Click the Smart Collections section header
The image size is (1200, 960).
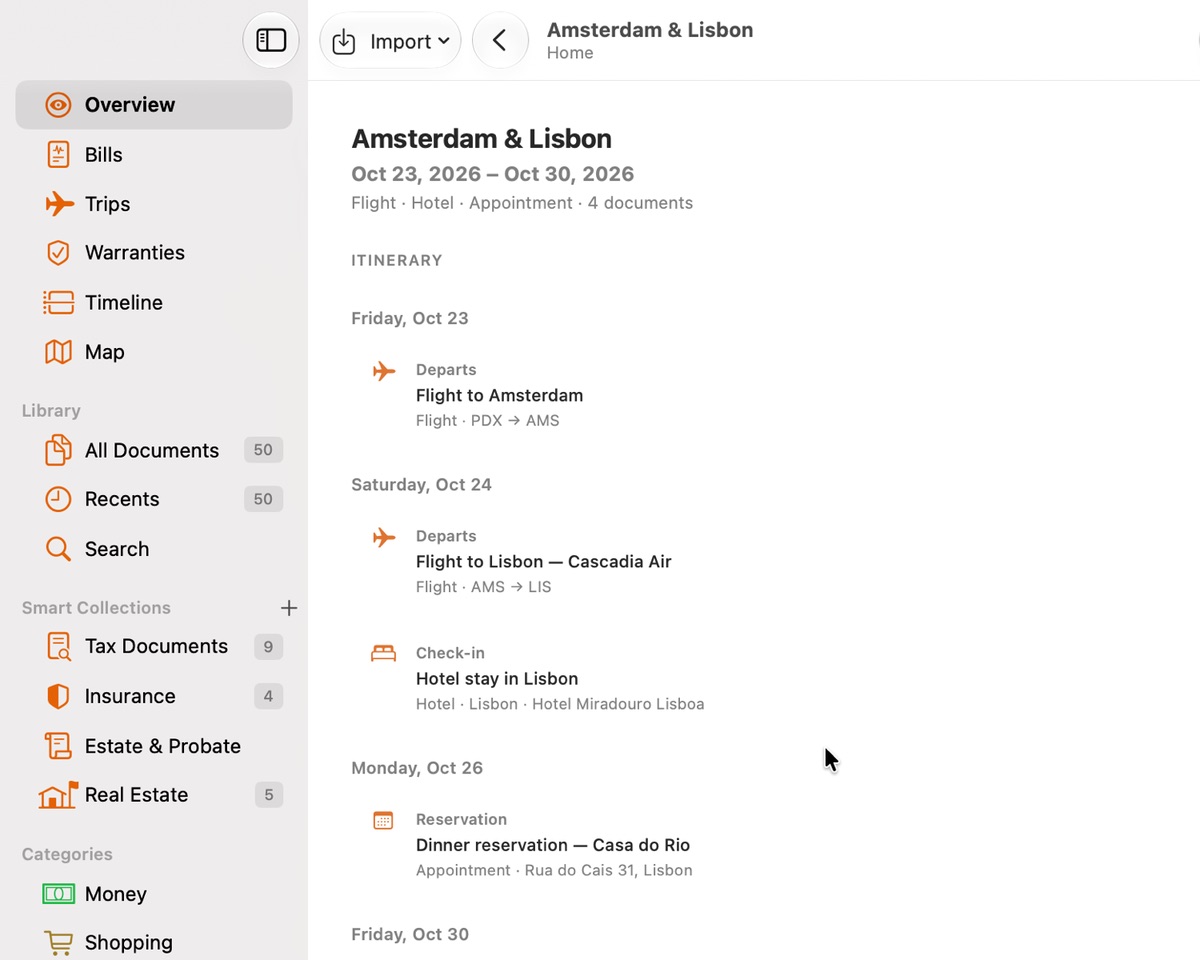(96, 608)
